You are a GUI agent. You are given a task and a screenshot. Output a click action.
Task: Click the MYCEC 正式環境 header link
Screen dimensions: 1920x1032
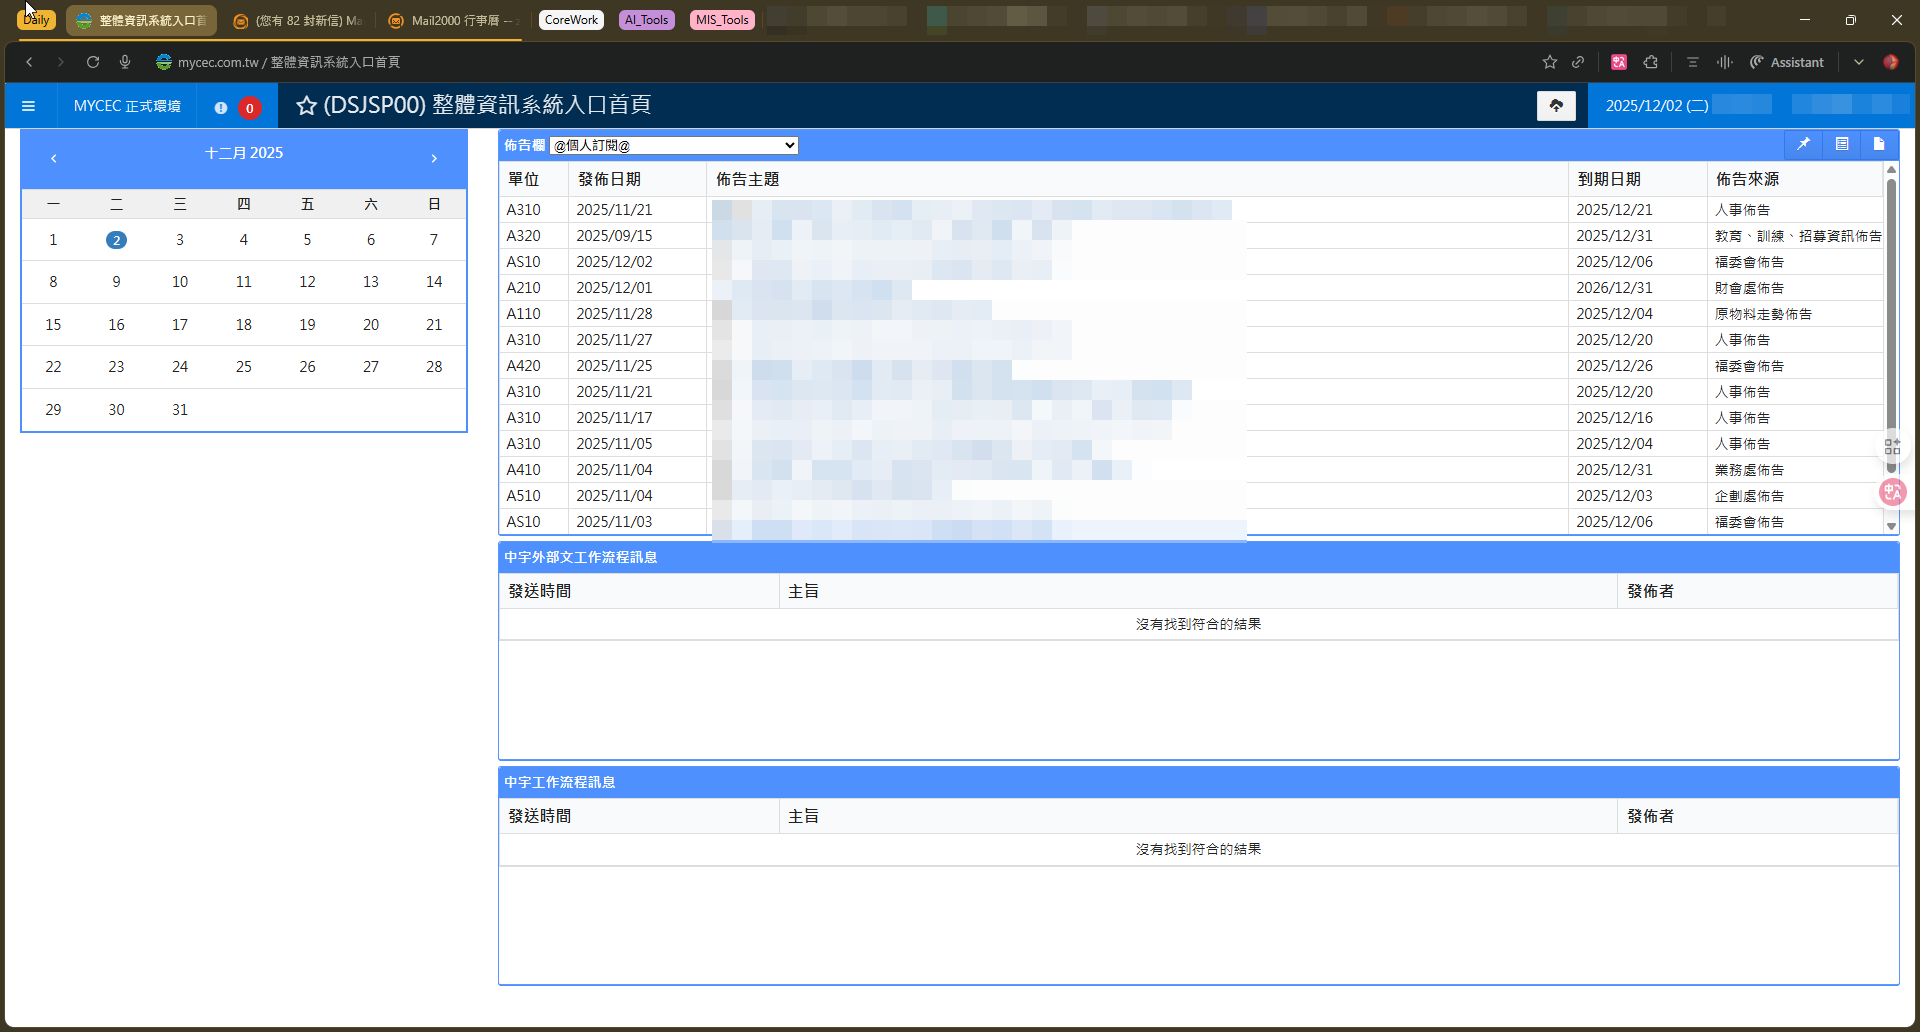click(127, 106)
